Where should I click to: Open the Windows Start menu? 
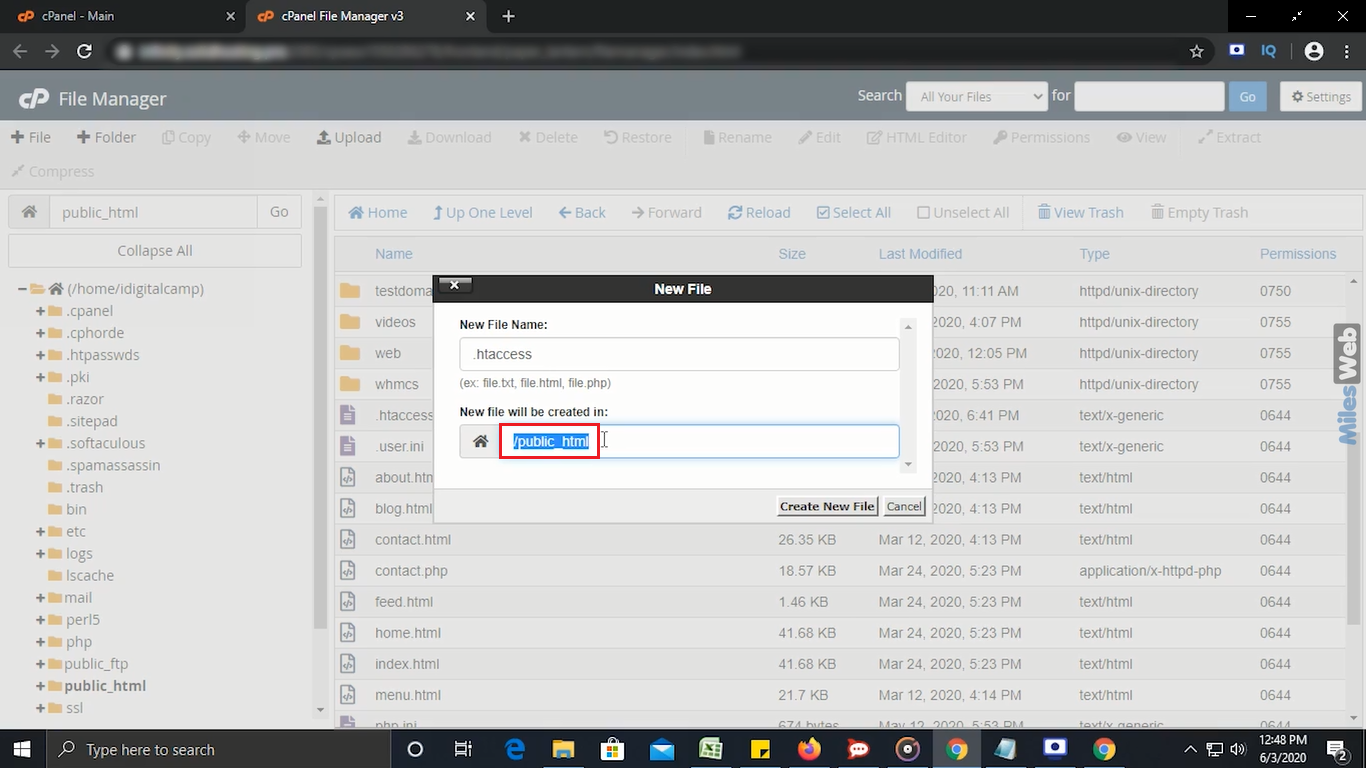(22, 749)
